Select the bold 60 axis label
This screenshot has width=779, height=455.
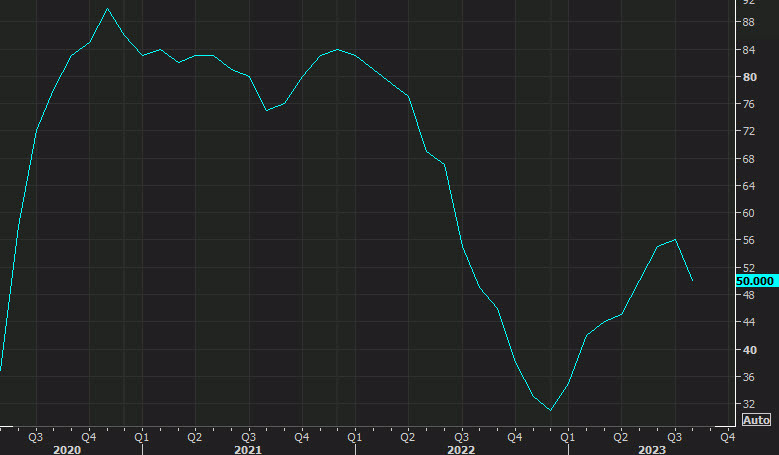click(x=748, y=213)
